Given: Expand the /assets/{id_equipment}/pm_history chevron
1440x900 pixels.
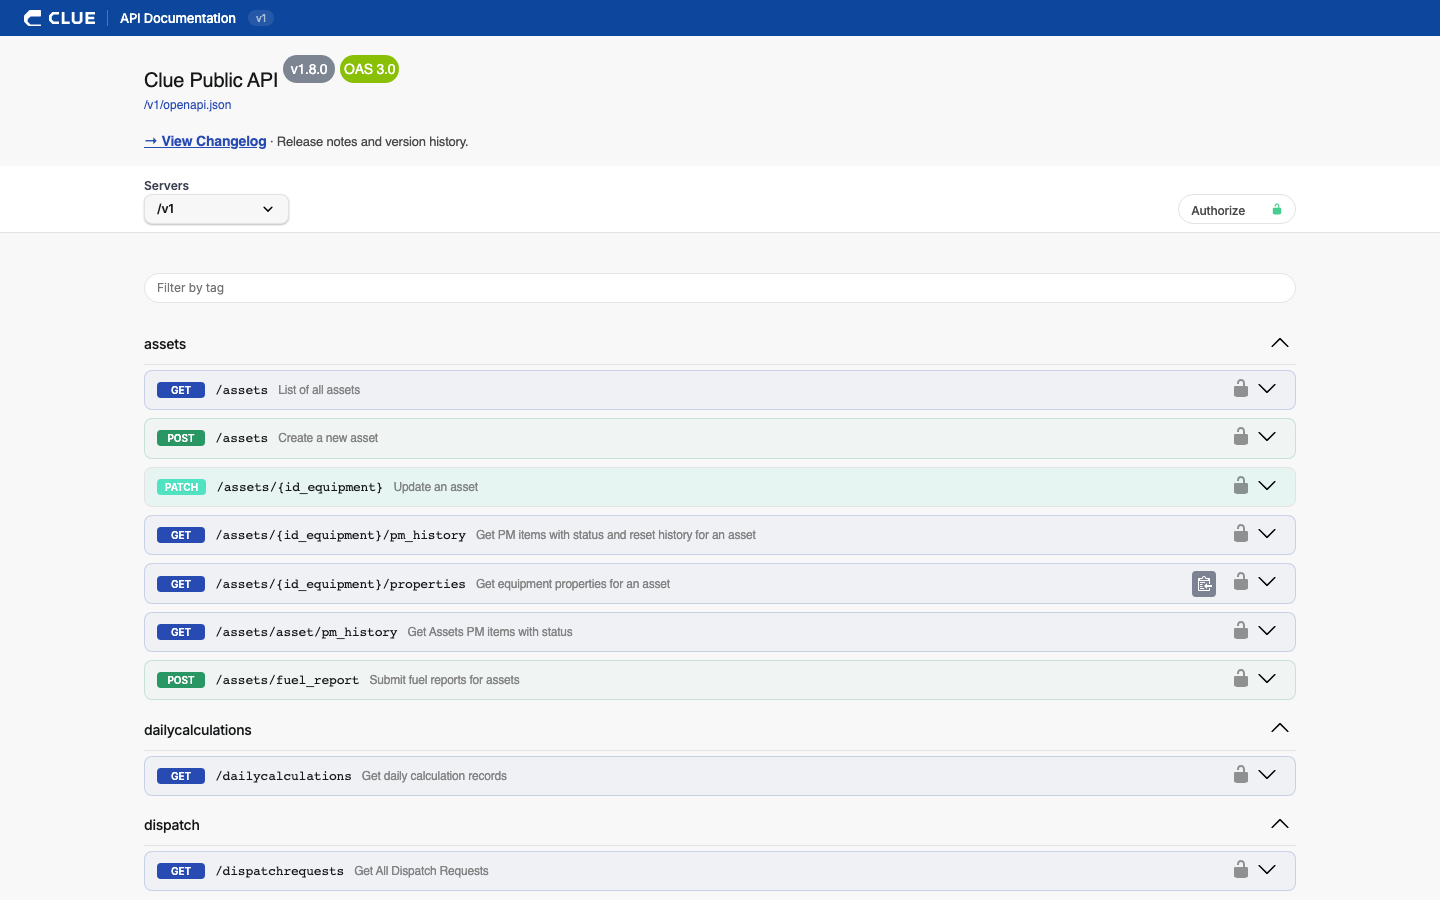Looking at the screenshot, I should (1267, 534).
